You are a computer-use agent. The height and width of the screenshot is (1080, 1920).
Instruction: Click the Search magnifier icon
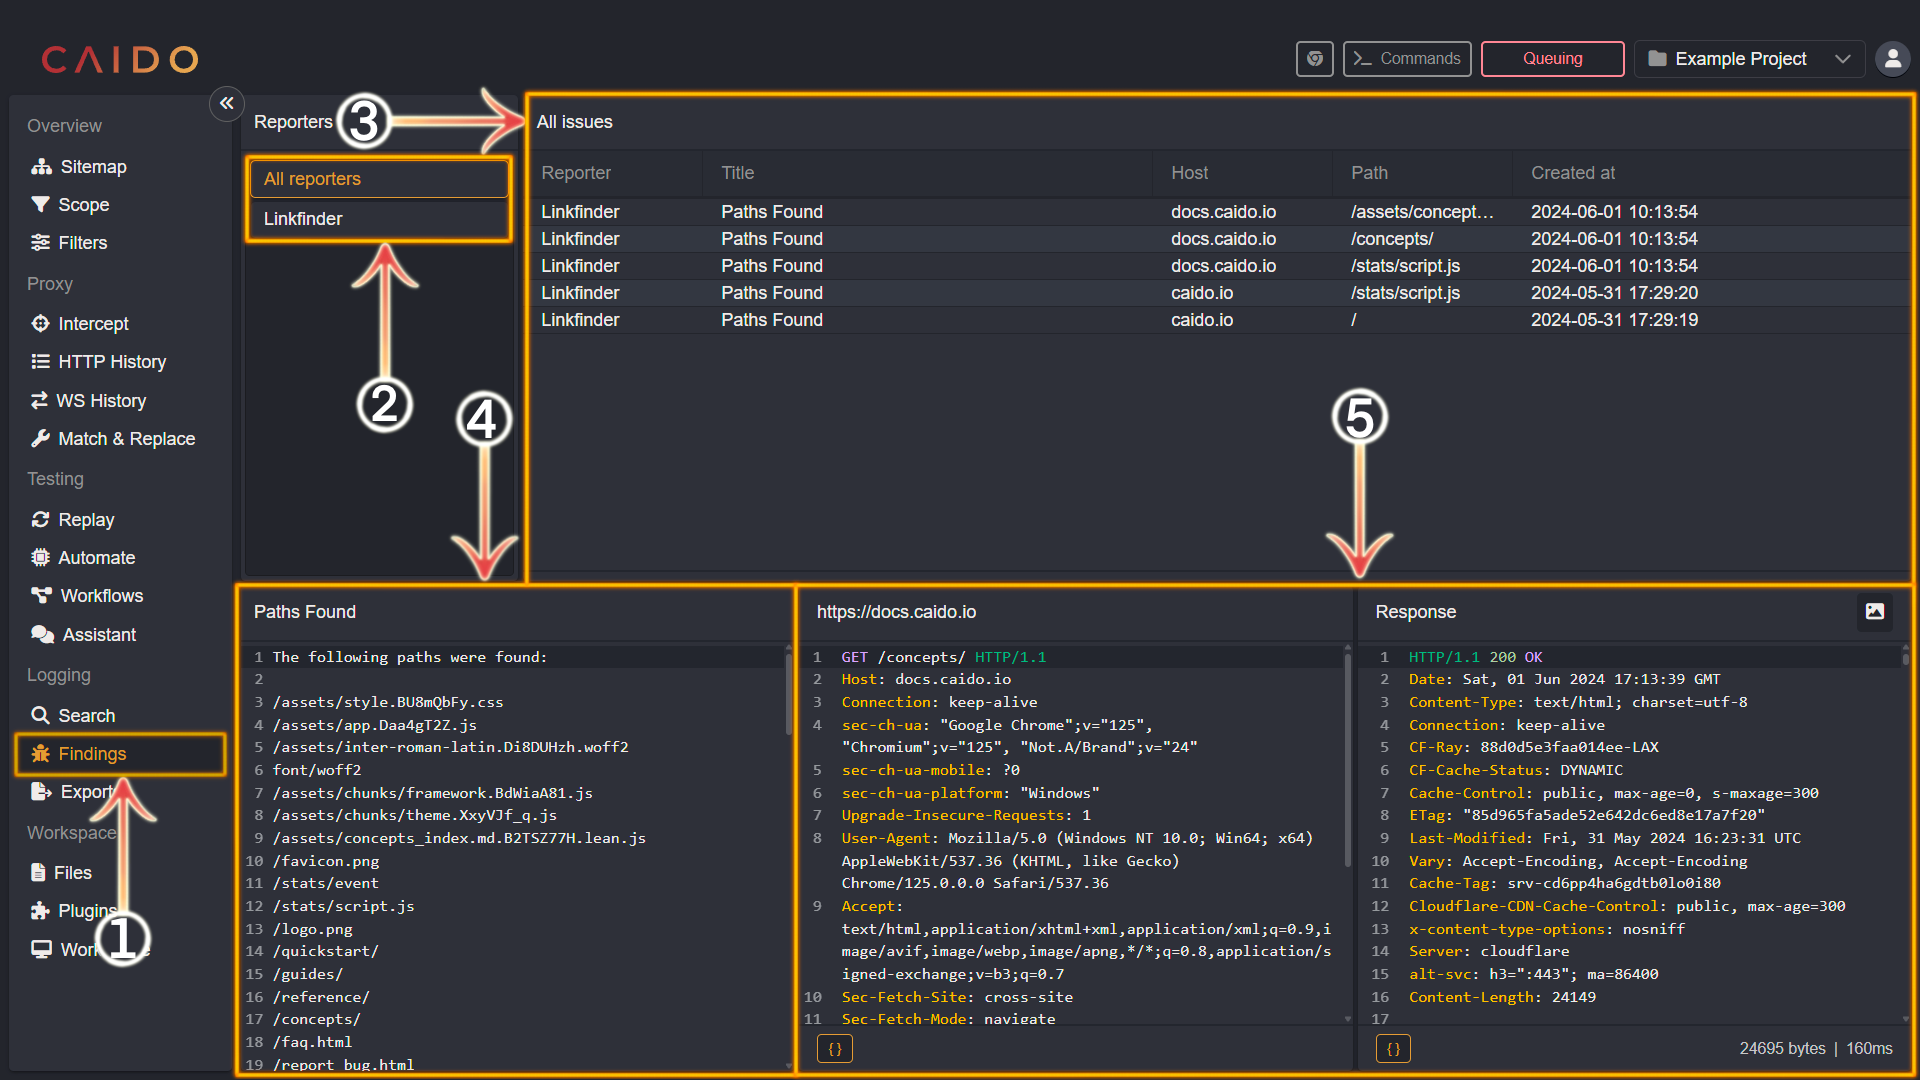[40, 716]
